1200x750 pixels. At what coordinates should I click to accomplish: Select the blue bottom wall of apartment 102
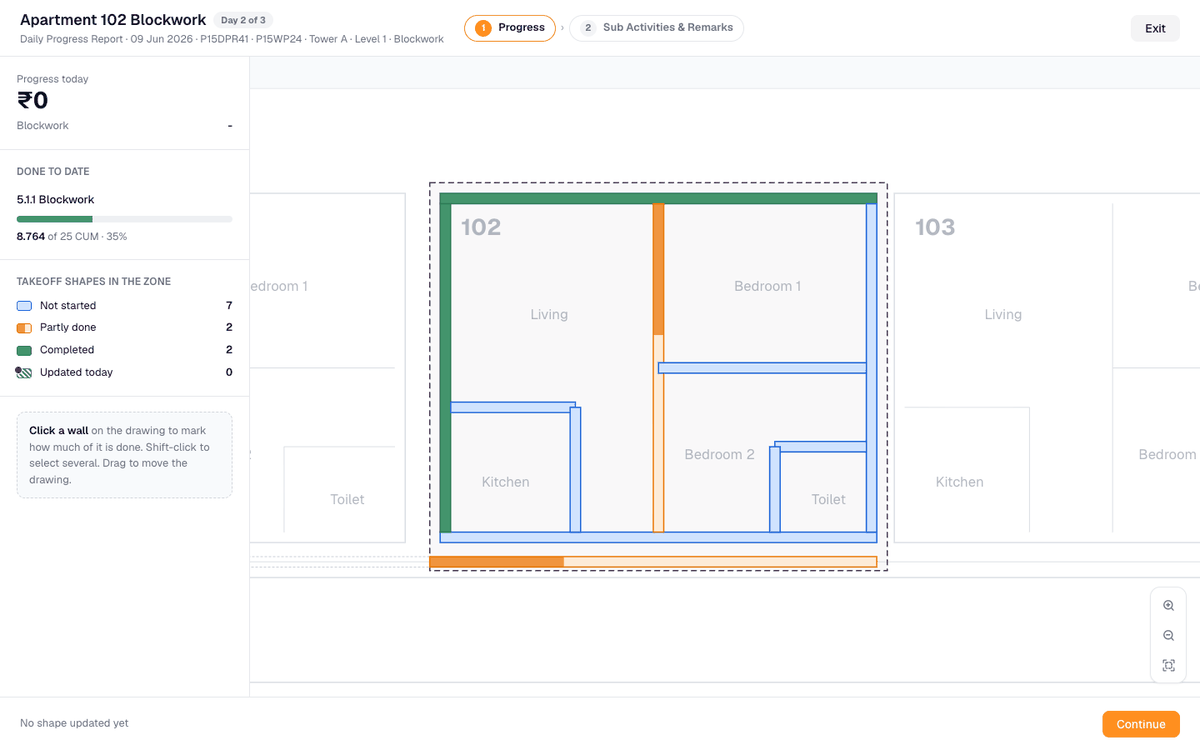click(658, 537)
